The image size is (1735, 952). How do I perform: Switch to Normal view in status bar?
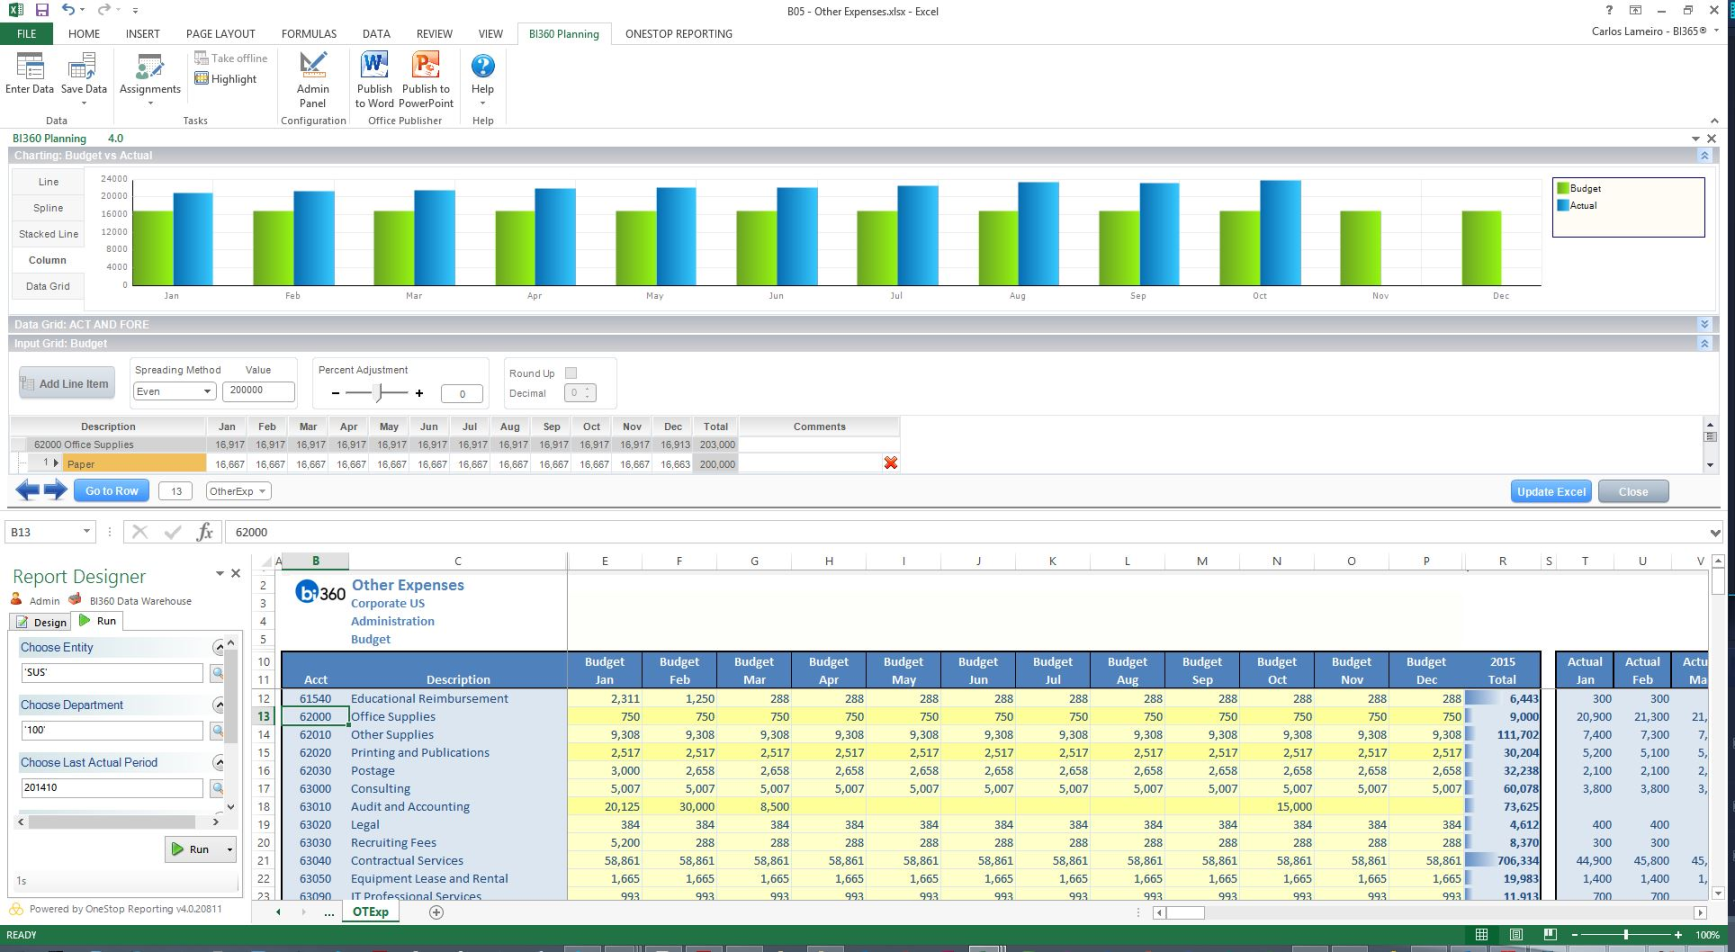coord(1482,934)
